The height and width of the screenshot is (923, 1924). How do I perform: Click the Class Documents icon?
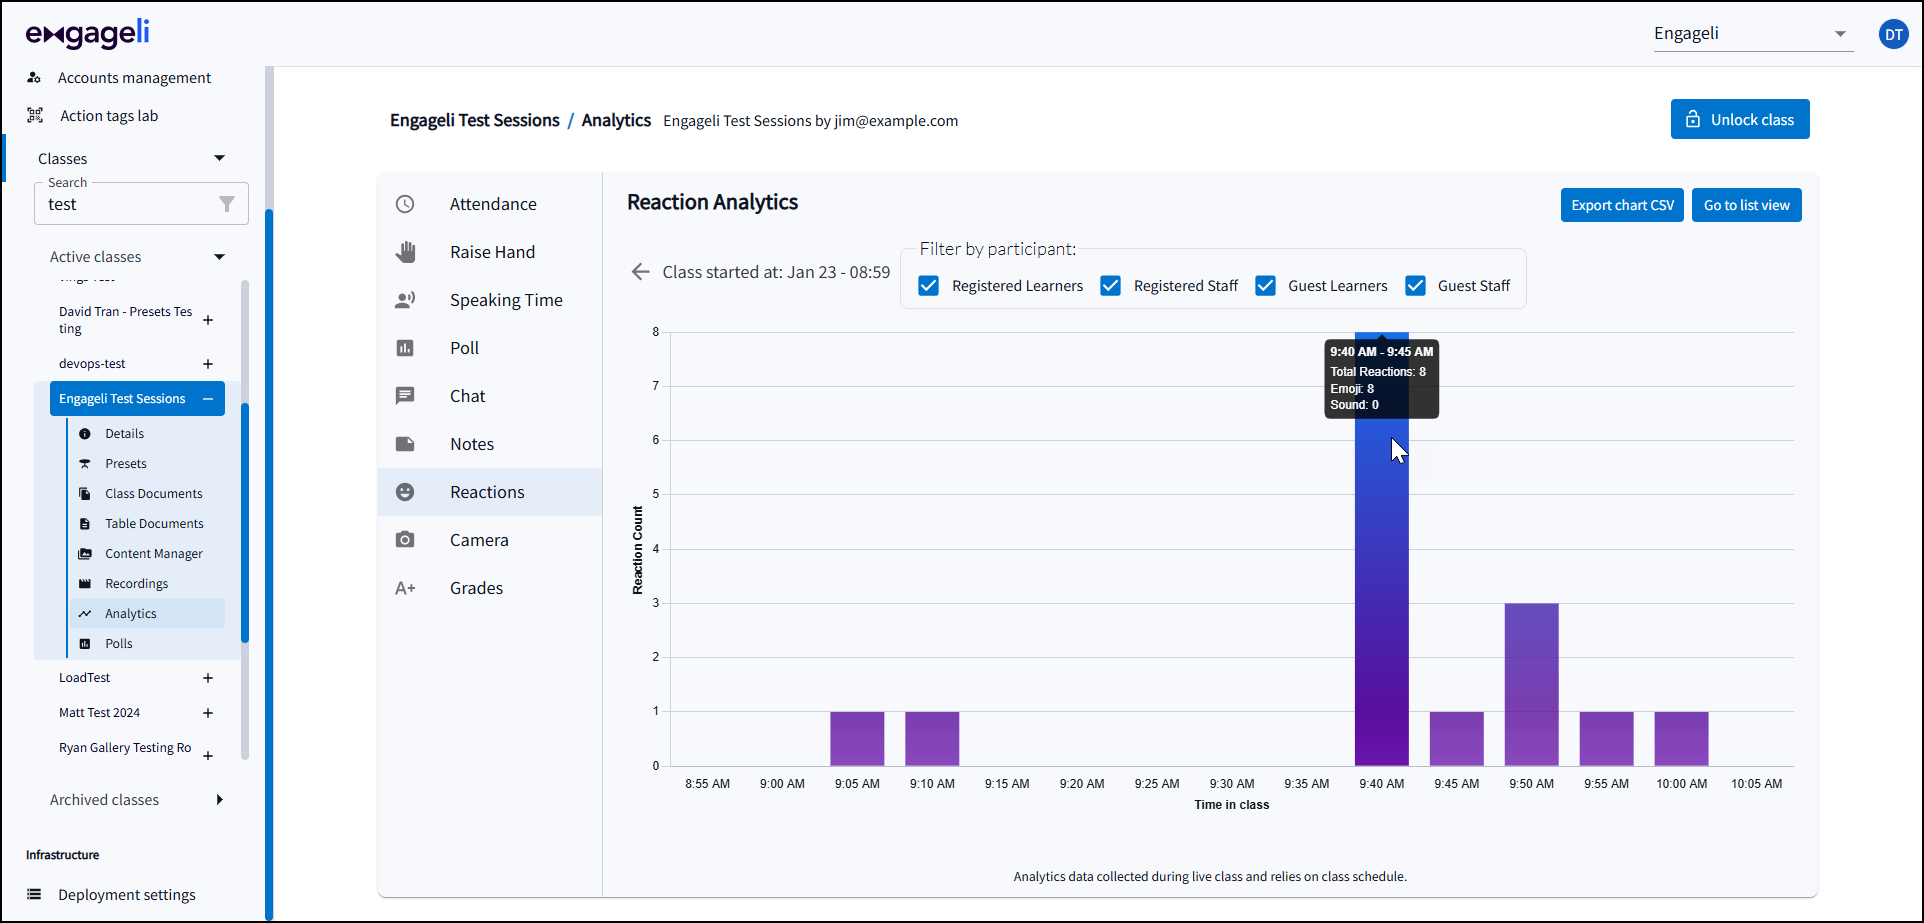coord(85,494)
